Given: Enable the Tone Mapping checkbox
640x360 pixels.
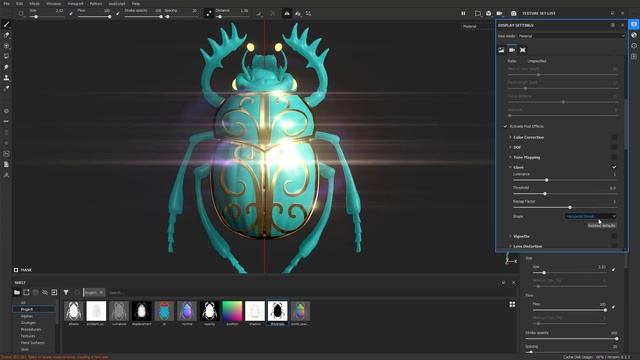Looking at the screenshot, I should point(614,157).
